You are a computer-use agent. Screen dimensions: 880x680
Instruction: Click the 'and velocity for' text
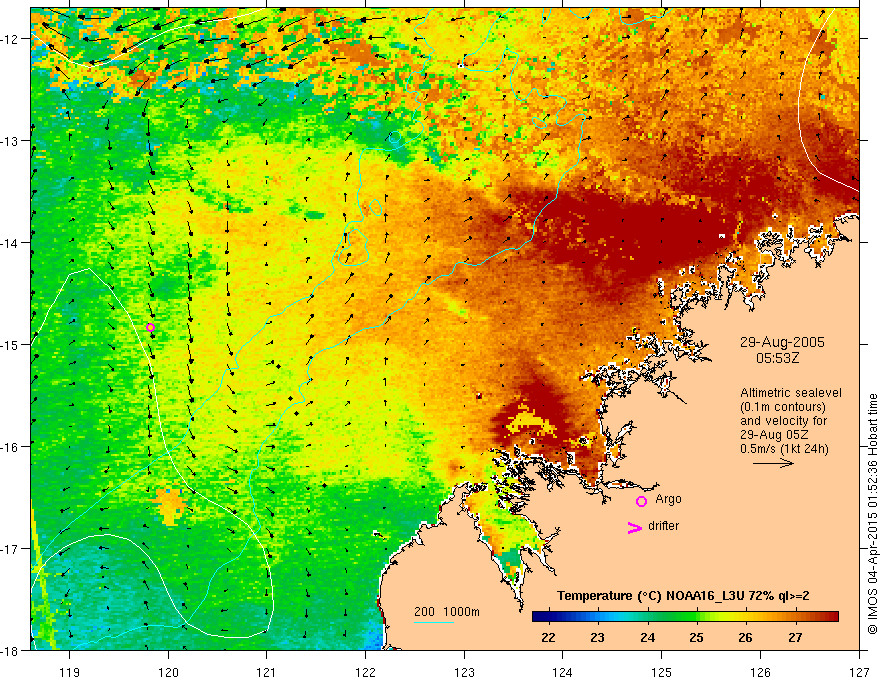click(783, 421)
